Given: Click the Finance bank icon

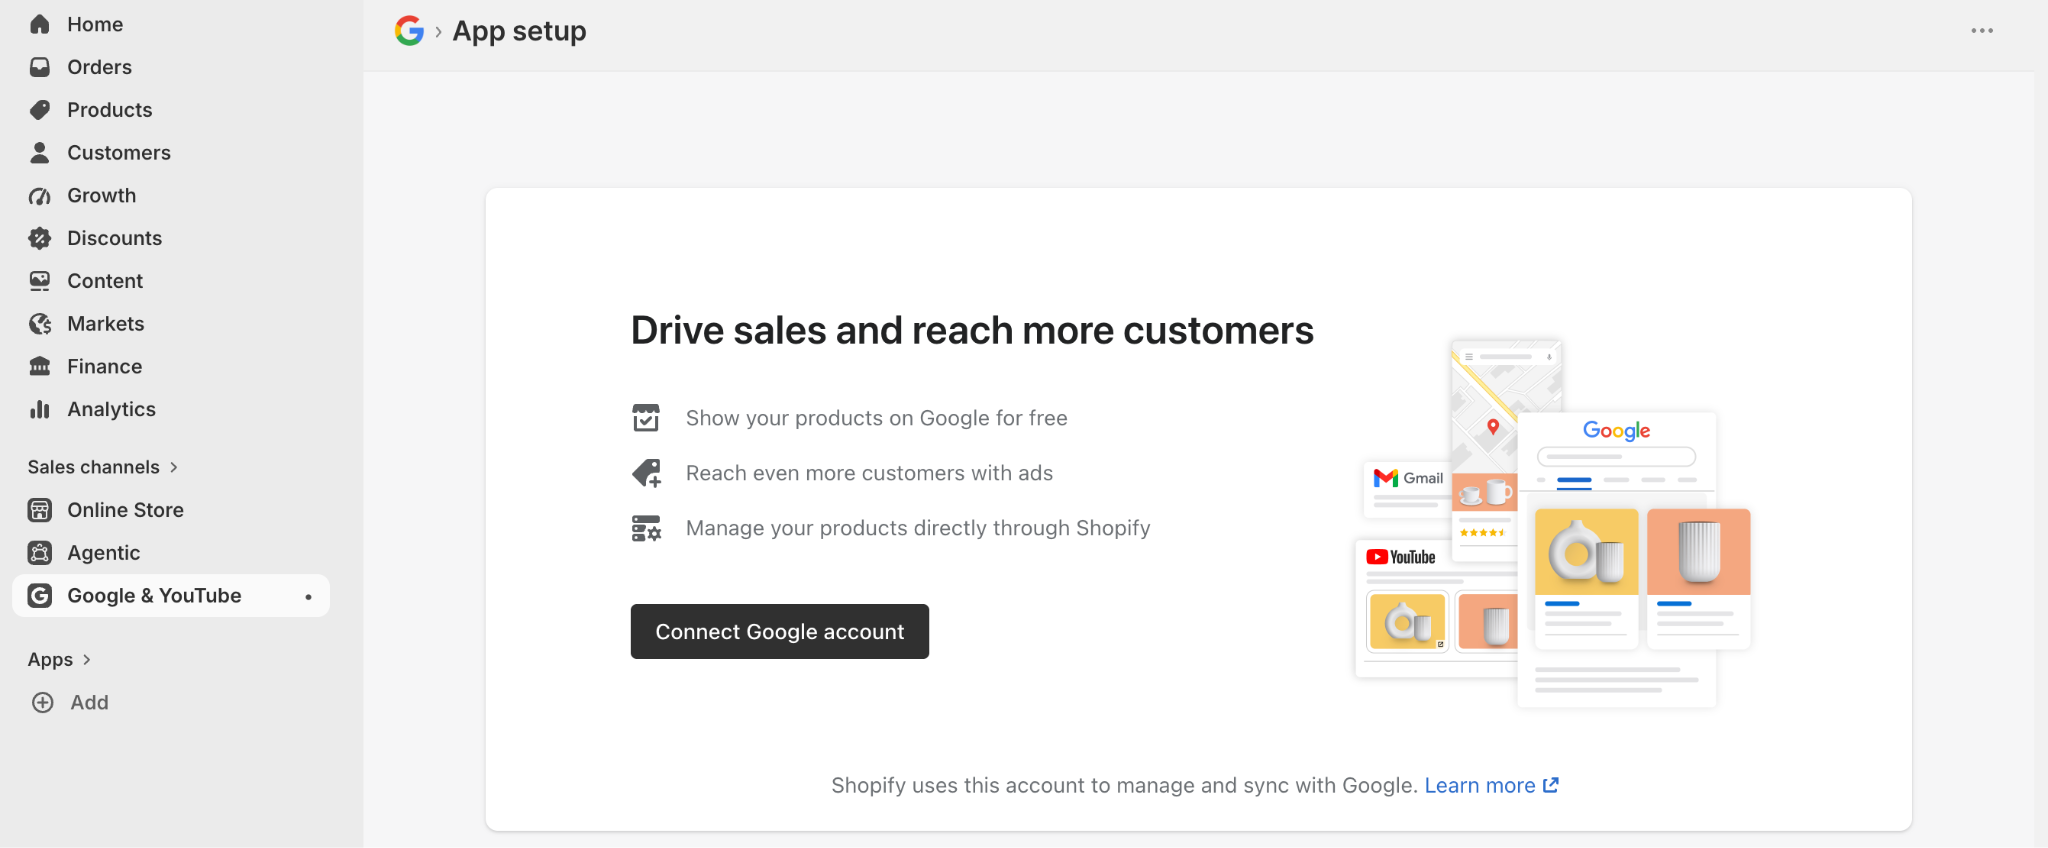Looking at the screenshot, I should 40,366.
